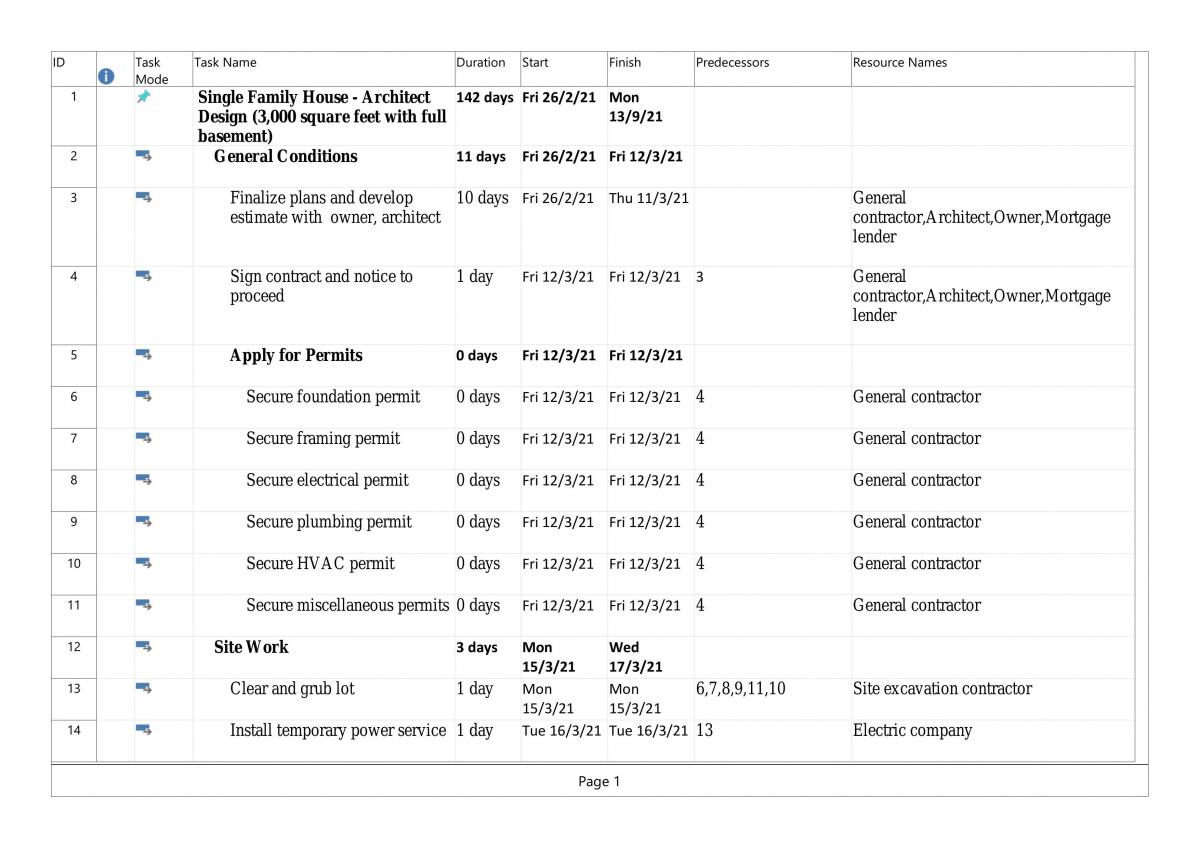Click the 'Page 1' footer label
Screen dimensions: 1200x848
[x=599, y=781]
